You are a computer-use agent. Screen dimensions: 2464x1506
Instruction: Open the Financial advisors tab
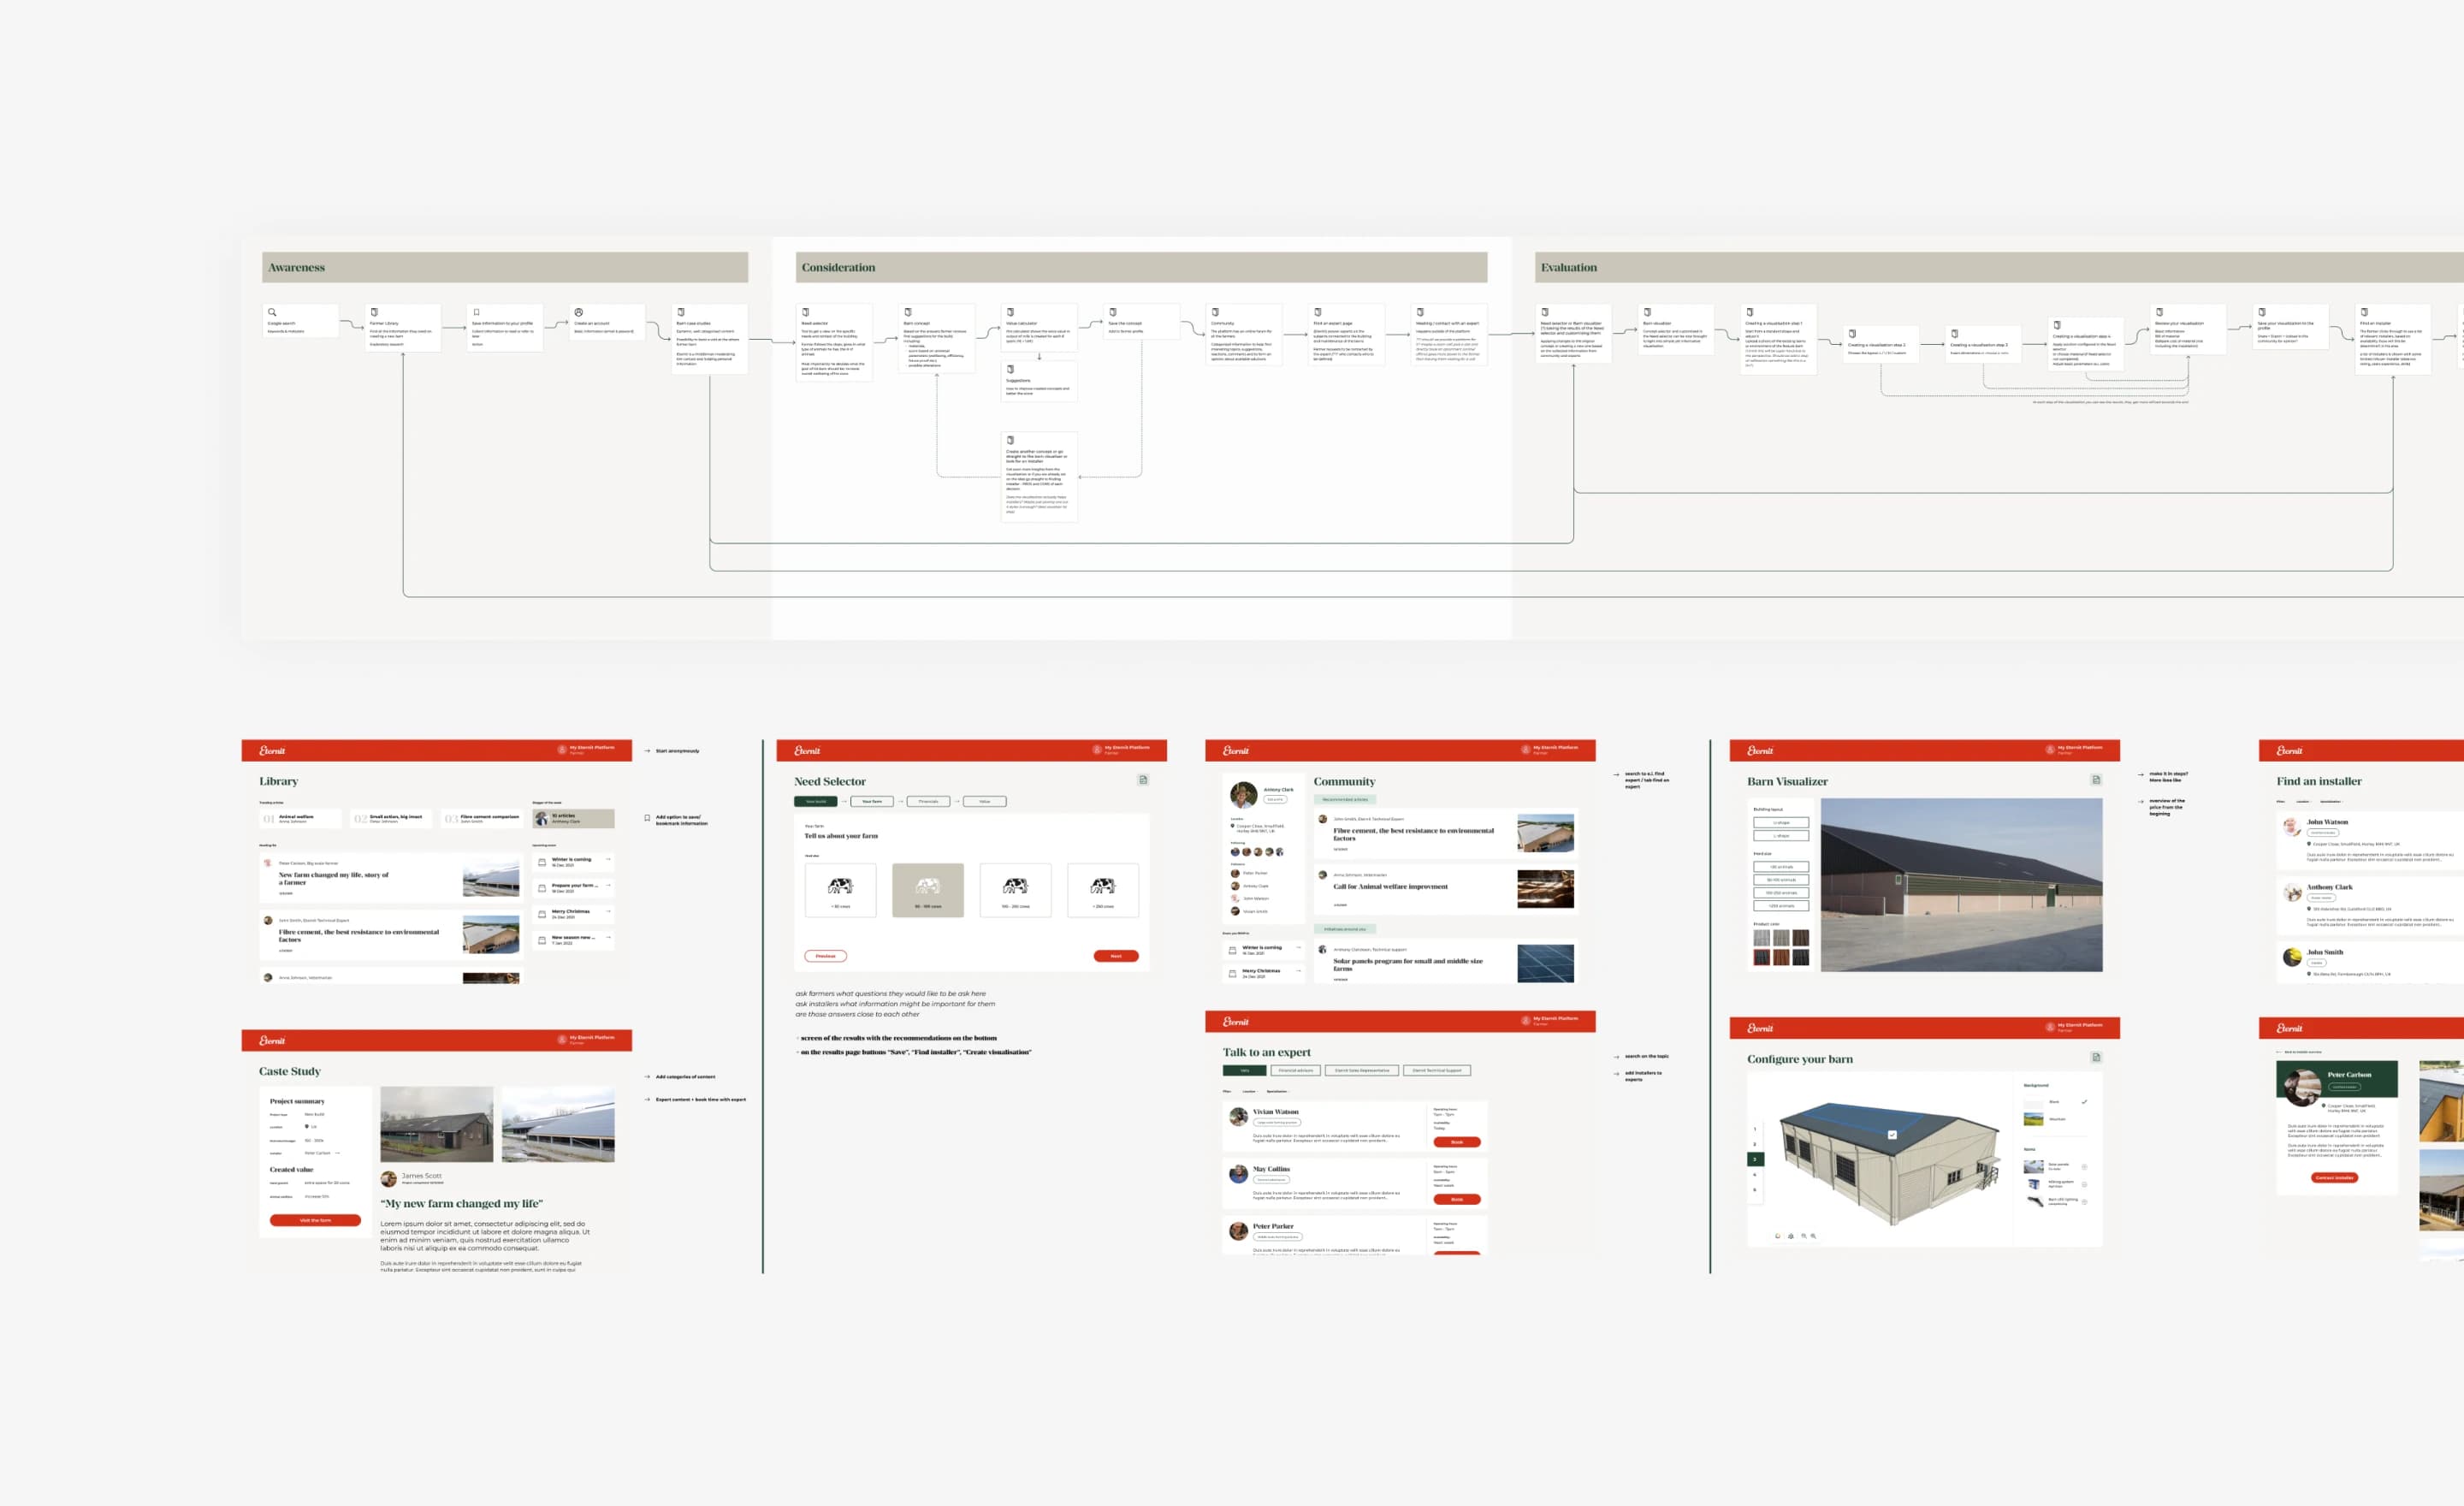(x=1296, y=1071)
